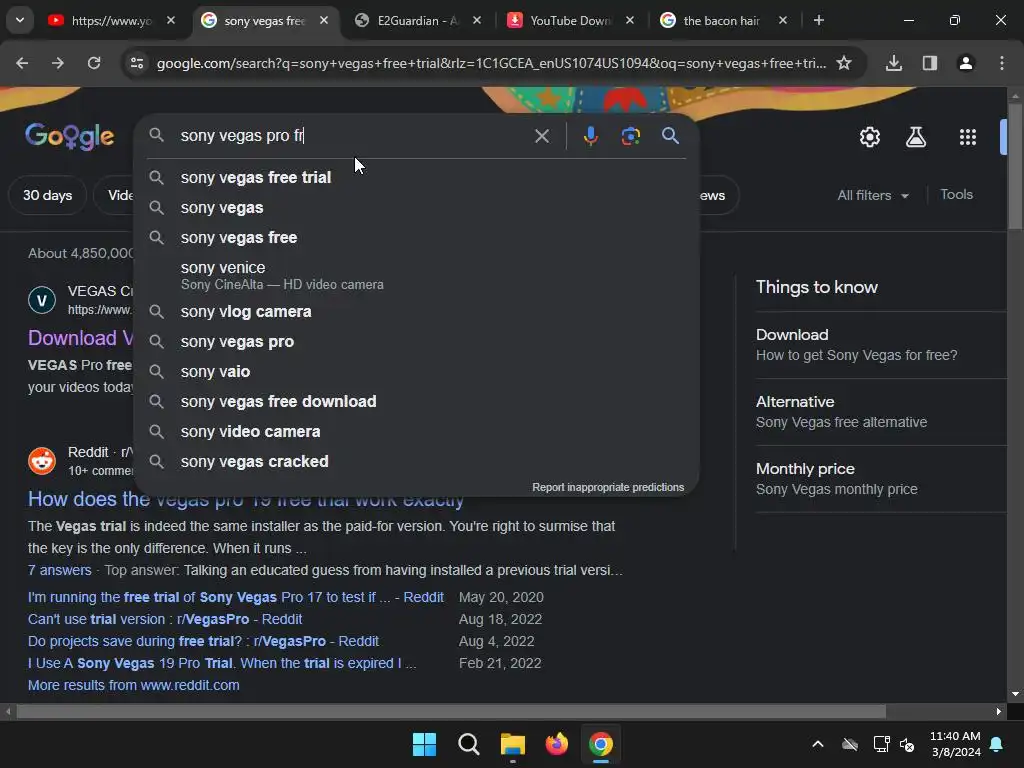Open the Chrome profile menu
Image resolution: width=1024 pixels, height=768 pixels.
click(966, 63)
